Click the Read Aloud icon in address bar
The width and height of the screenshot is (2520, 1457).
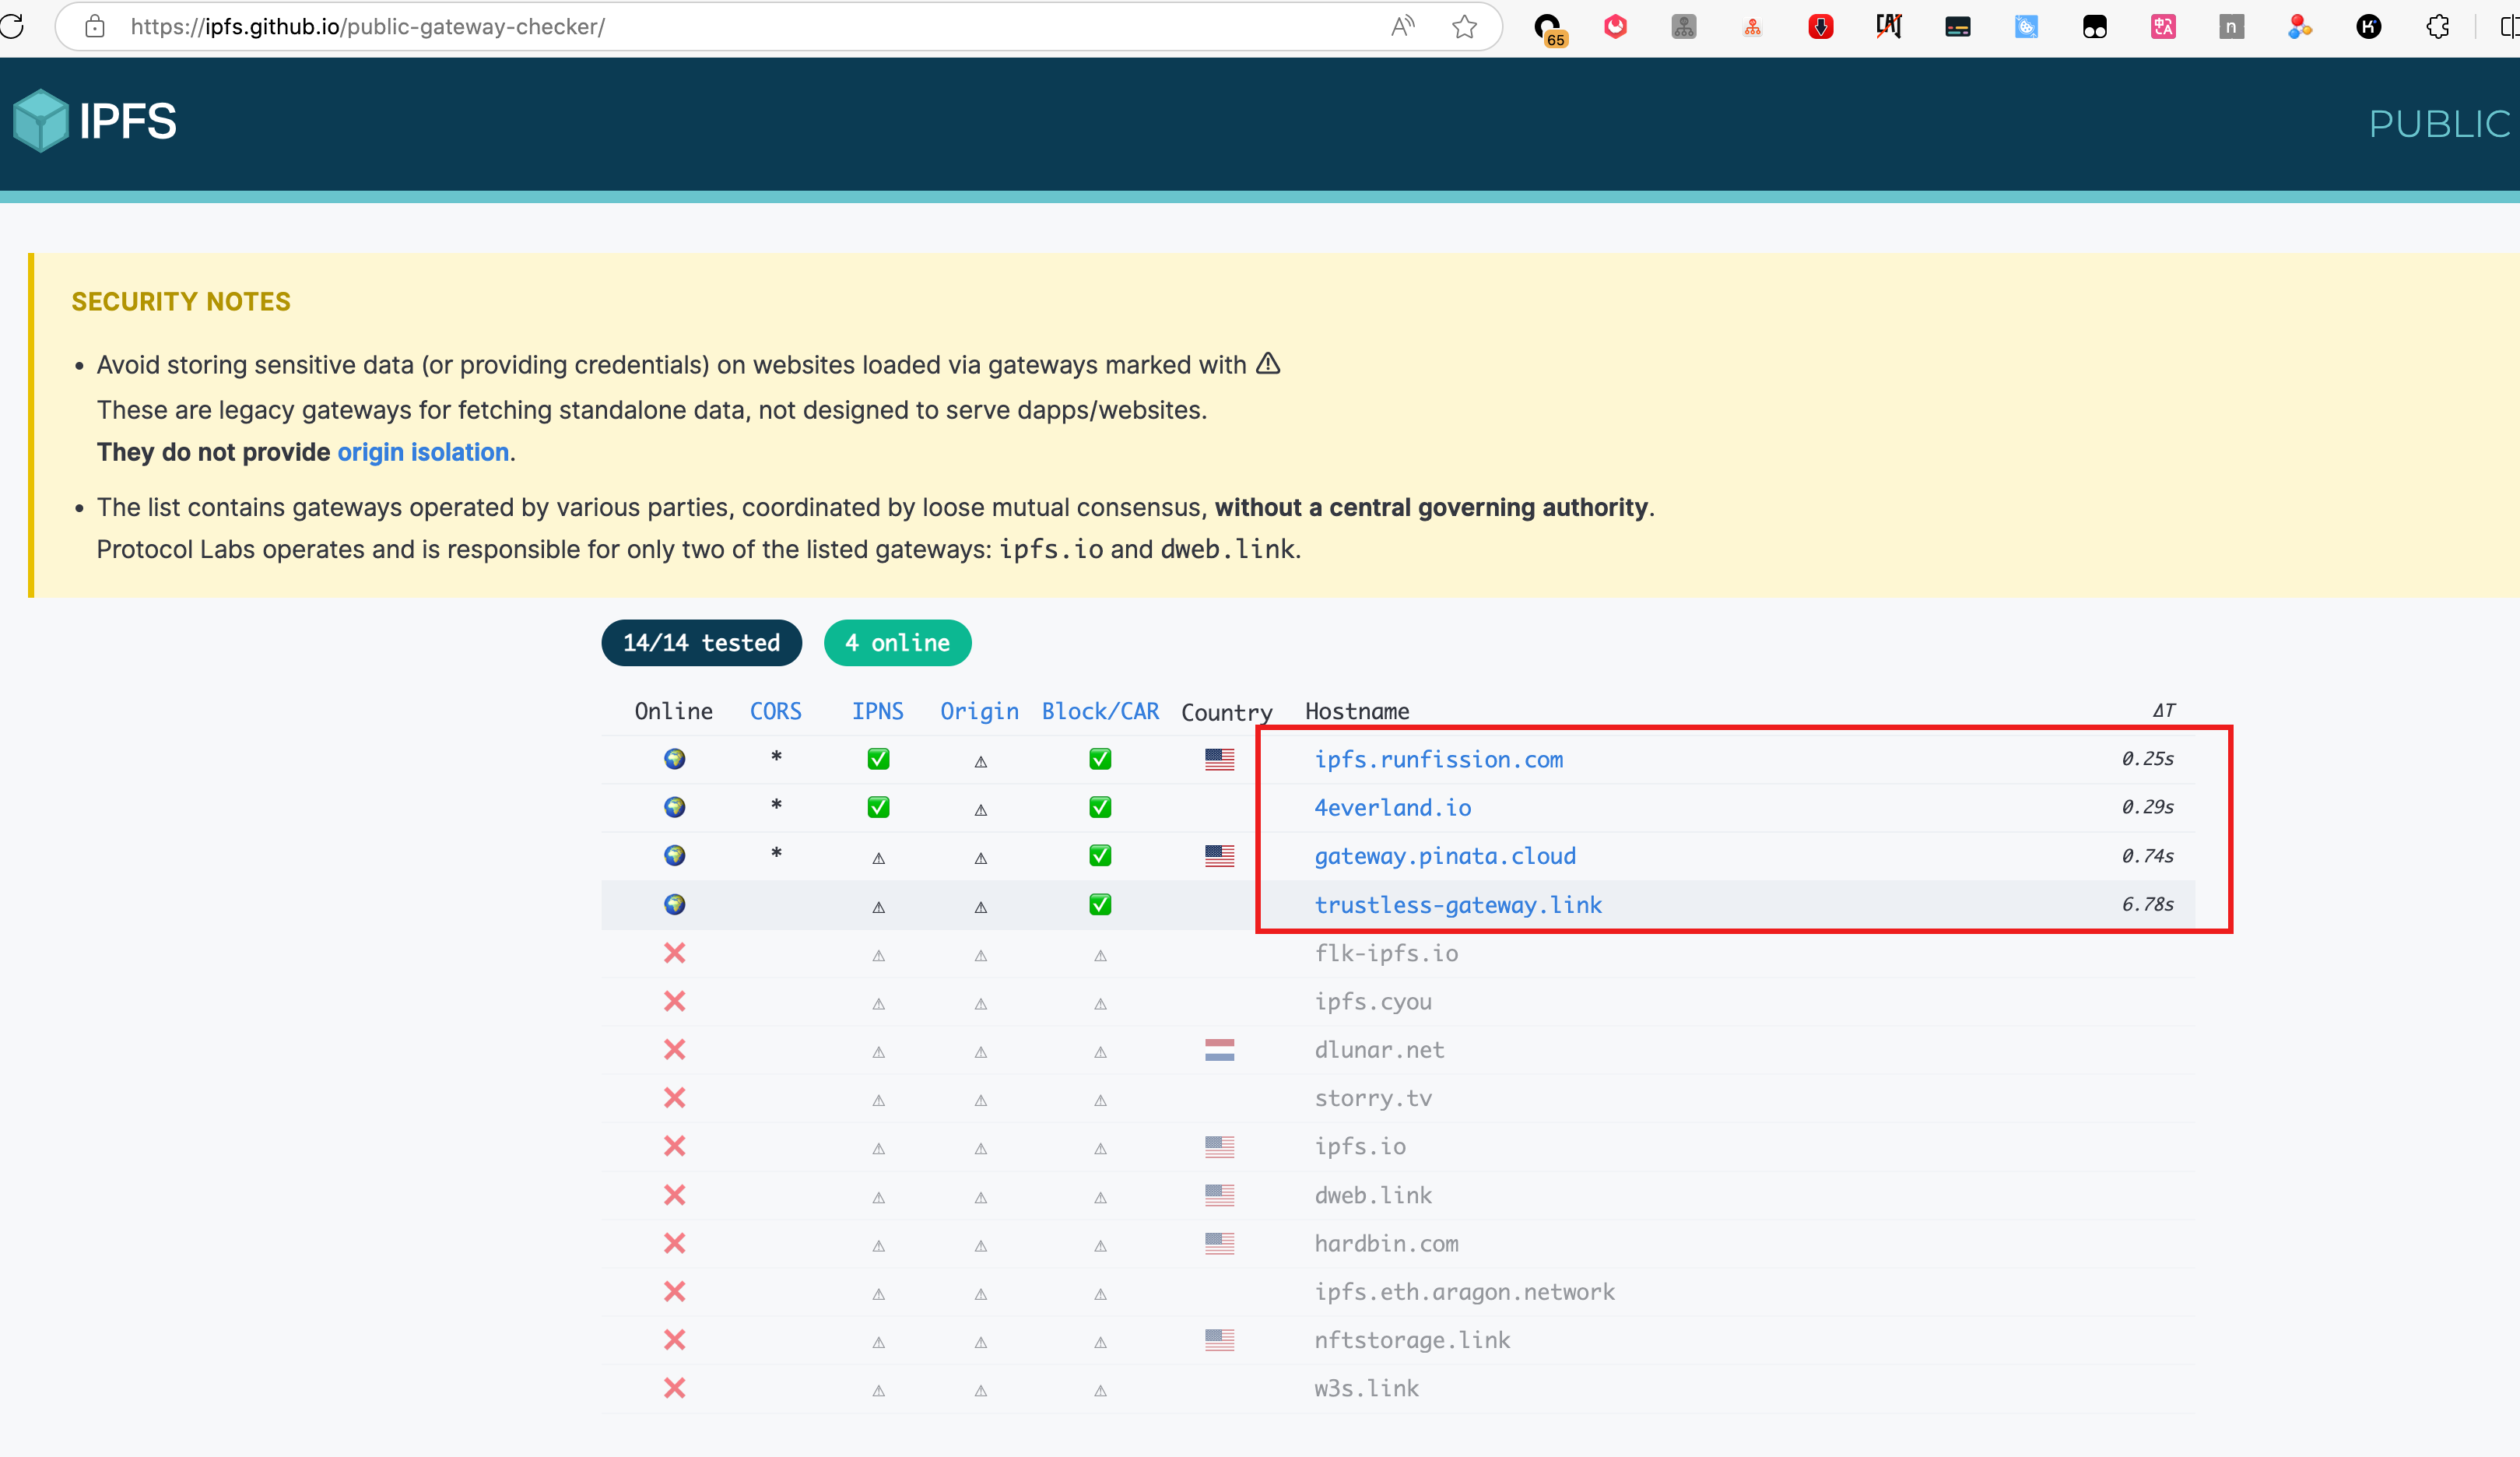tap(1403, 26)
